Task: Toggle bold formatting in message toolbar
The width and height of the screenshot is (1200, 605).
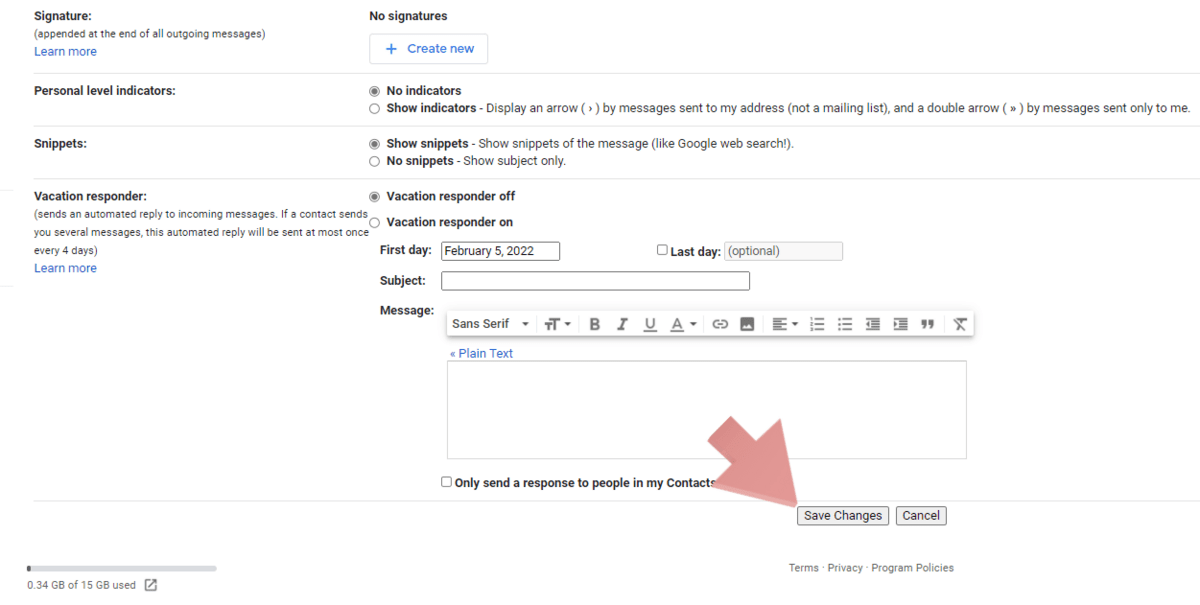Action: 595,324
